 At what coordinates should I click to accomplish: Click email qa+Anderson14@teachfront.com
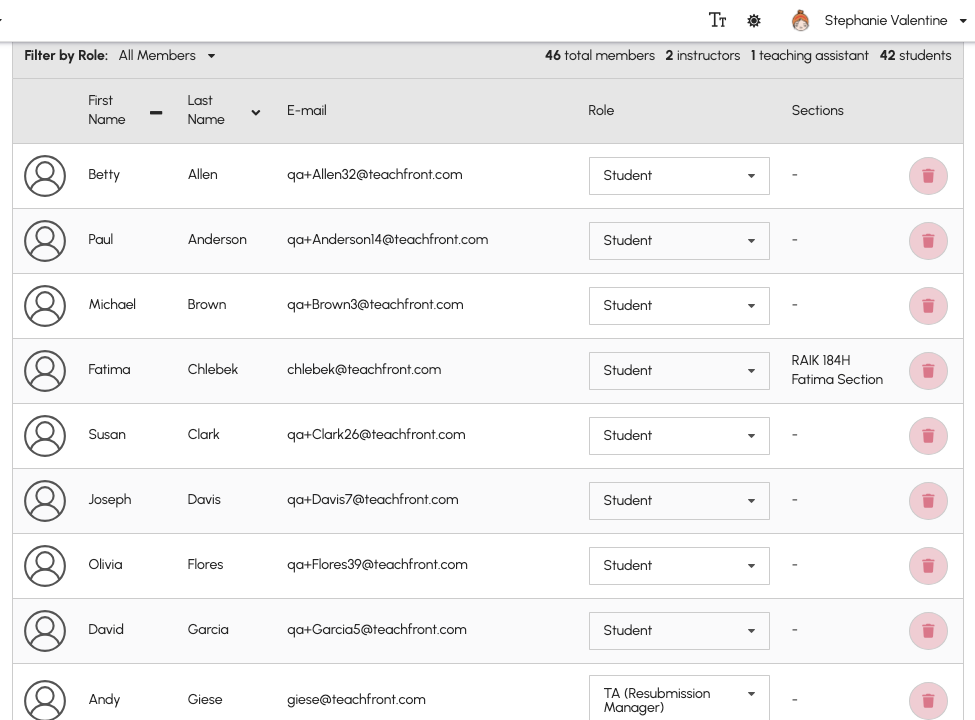387,239
